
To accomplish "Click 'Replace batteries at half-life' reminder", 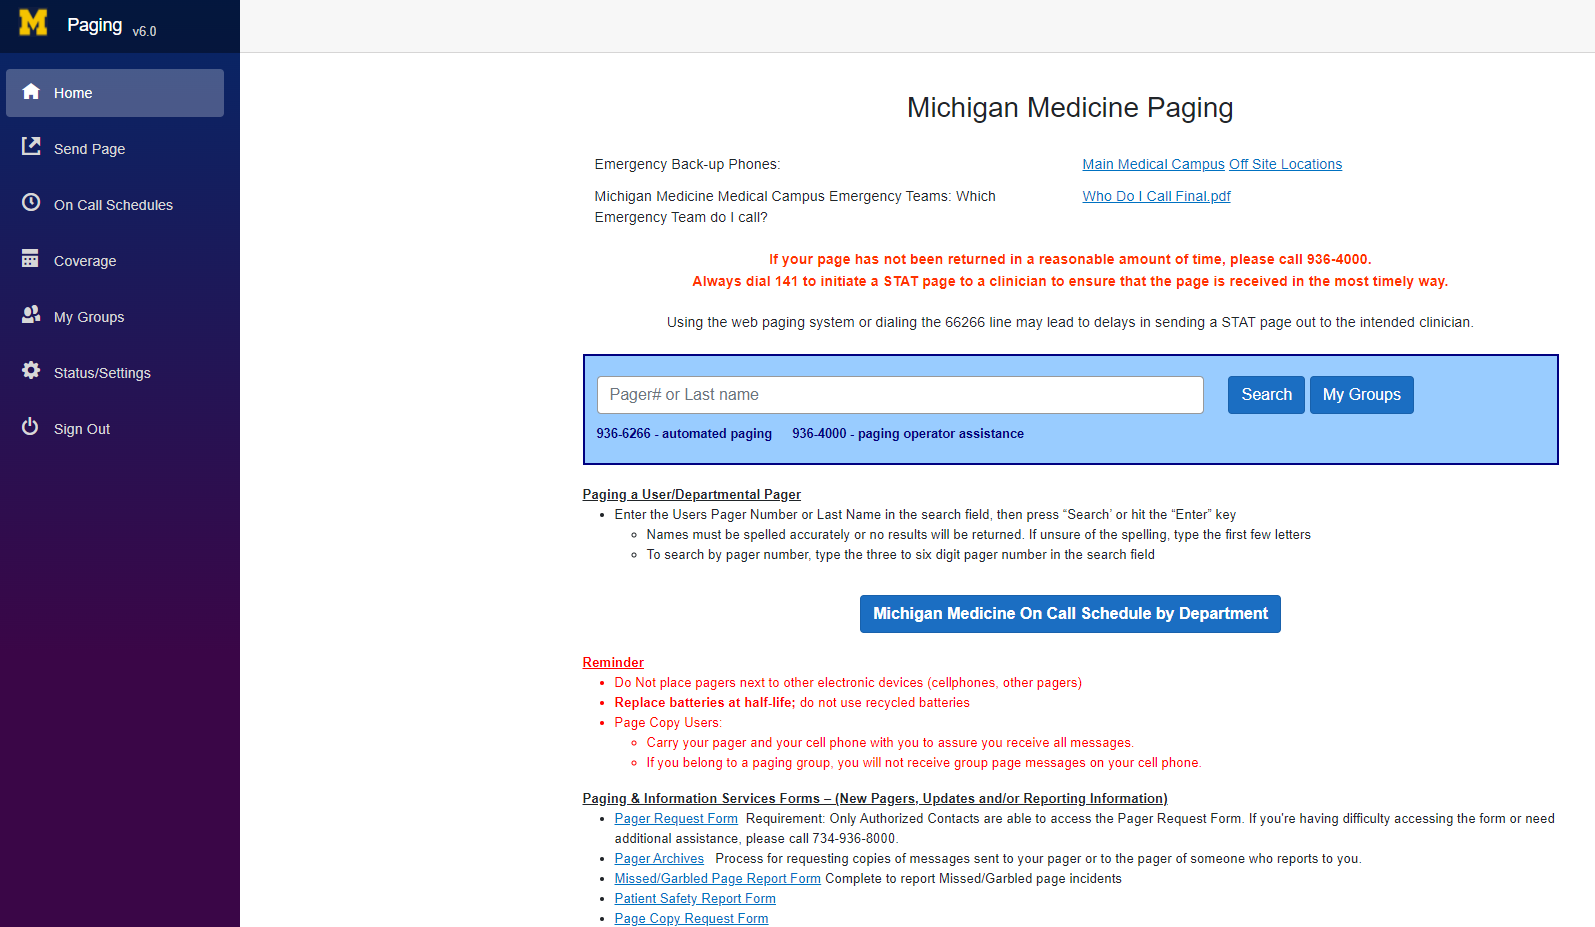I will click(705, 703).
